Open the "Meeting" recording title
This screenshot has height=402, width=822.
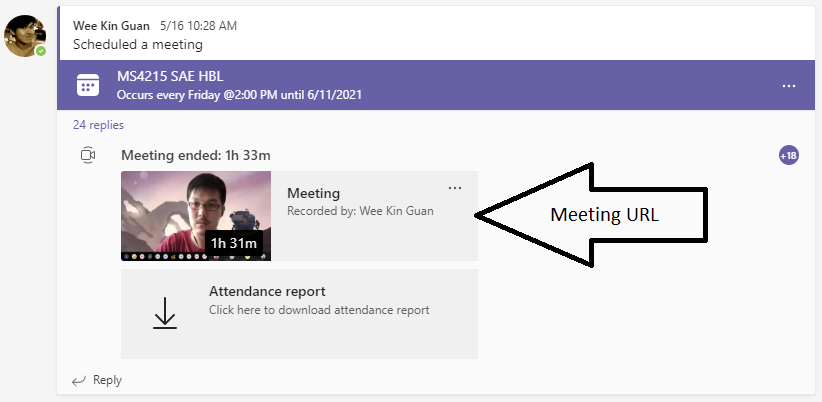(313, 193)
